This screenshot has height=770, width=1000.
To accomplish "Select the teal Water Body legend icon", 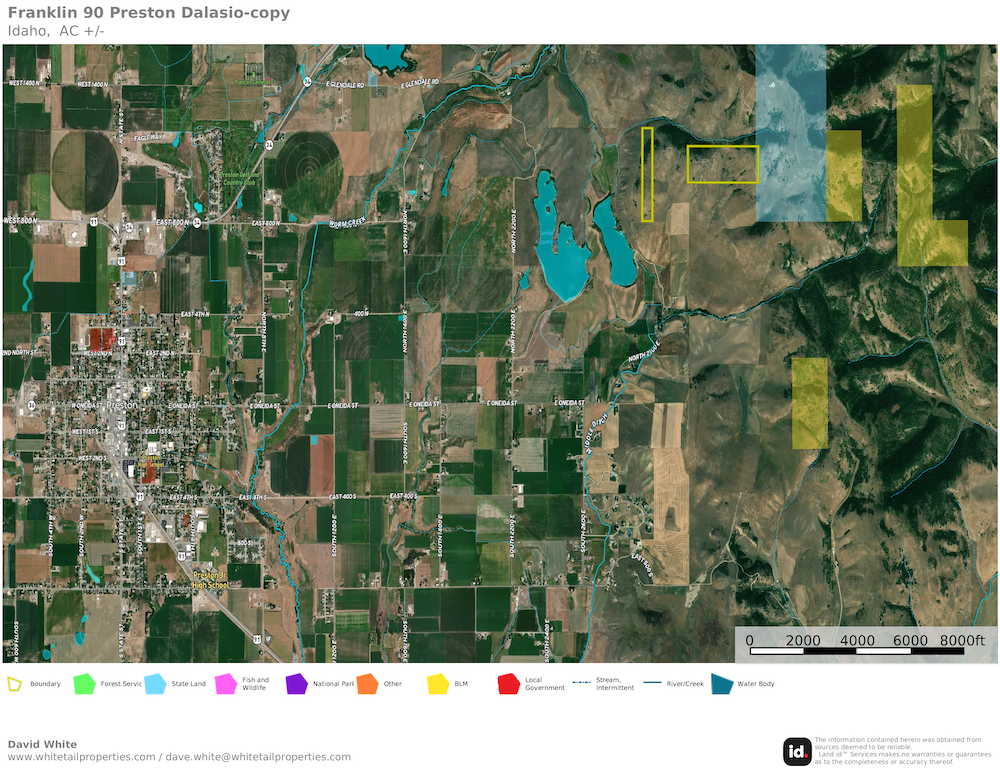I will (x=721, y=684).
